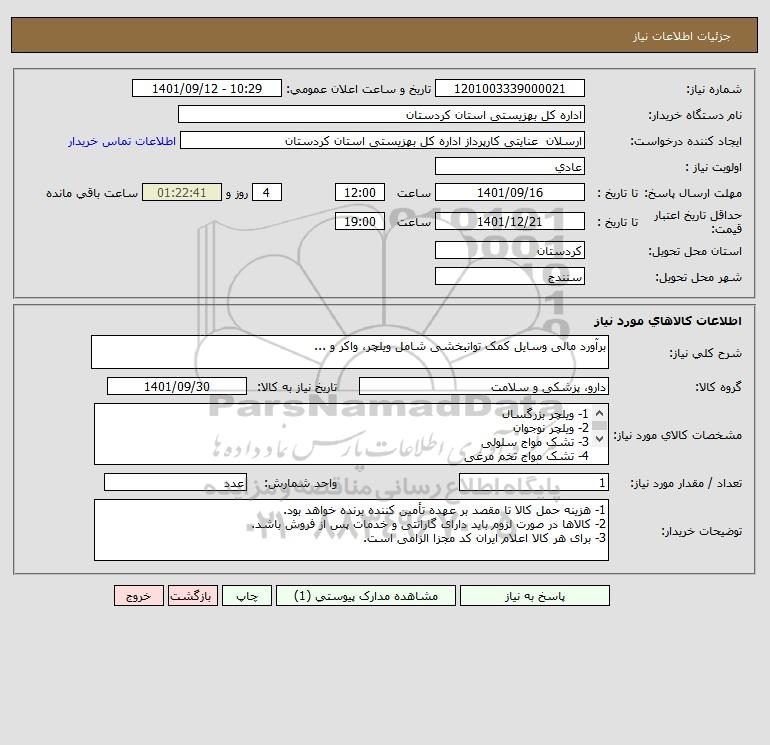Screen dimensions: 770x745
Task: Click the announcement date field 1401/09/12 - 10:29
Action: [207, 88]
